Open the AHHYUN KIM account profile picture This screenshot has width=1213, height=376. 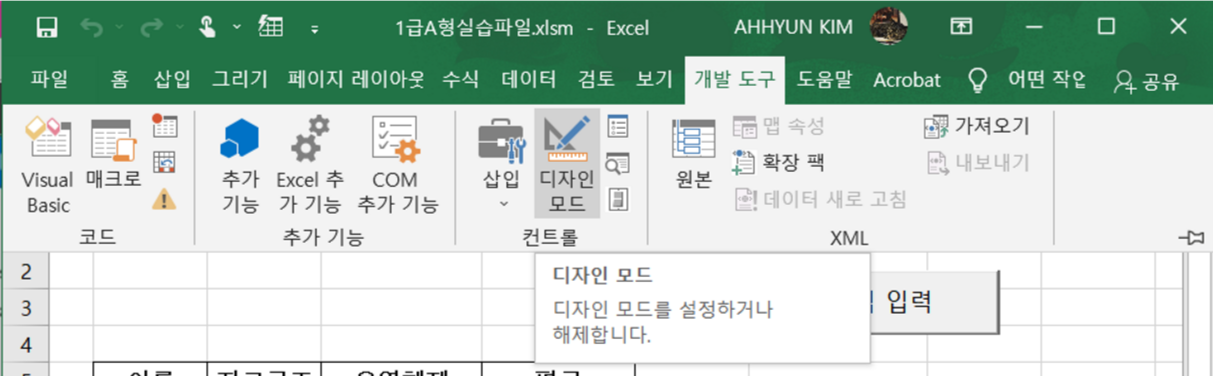[888, 27]
